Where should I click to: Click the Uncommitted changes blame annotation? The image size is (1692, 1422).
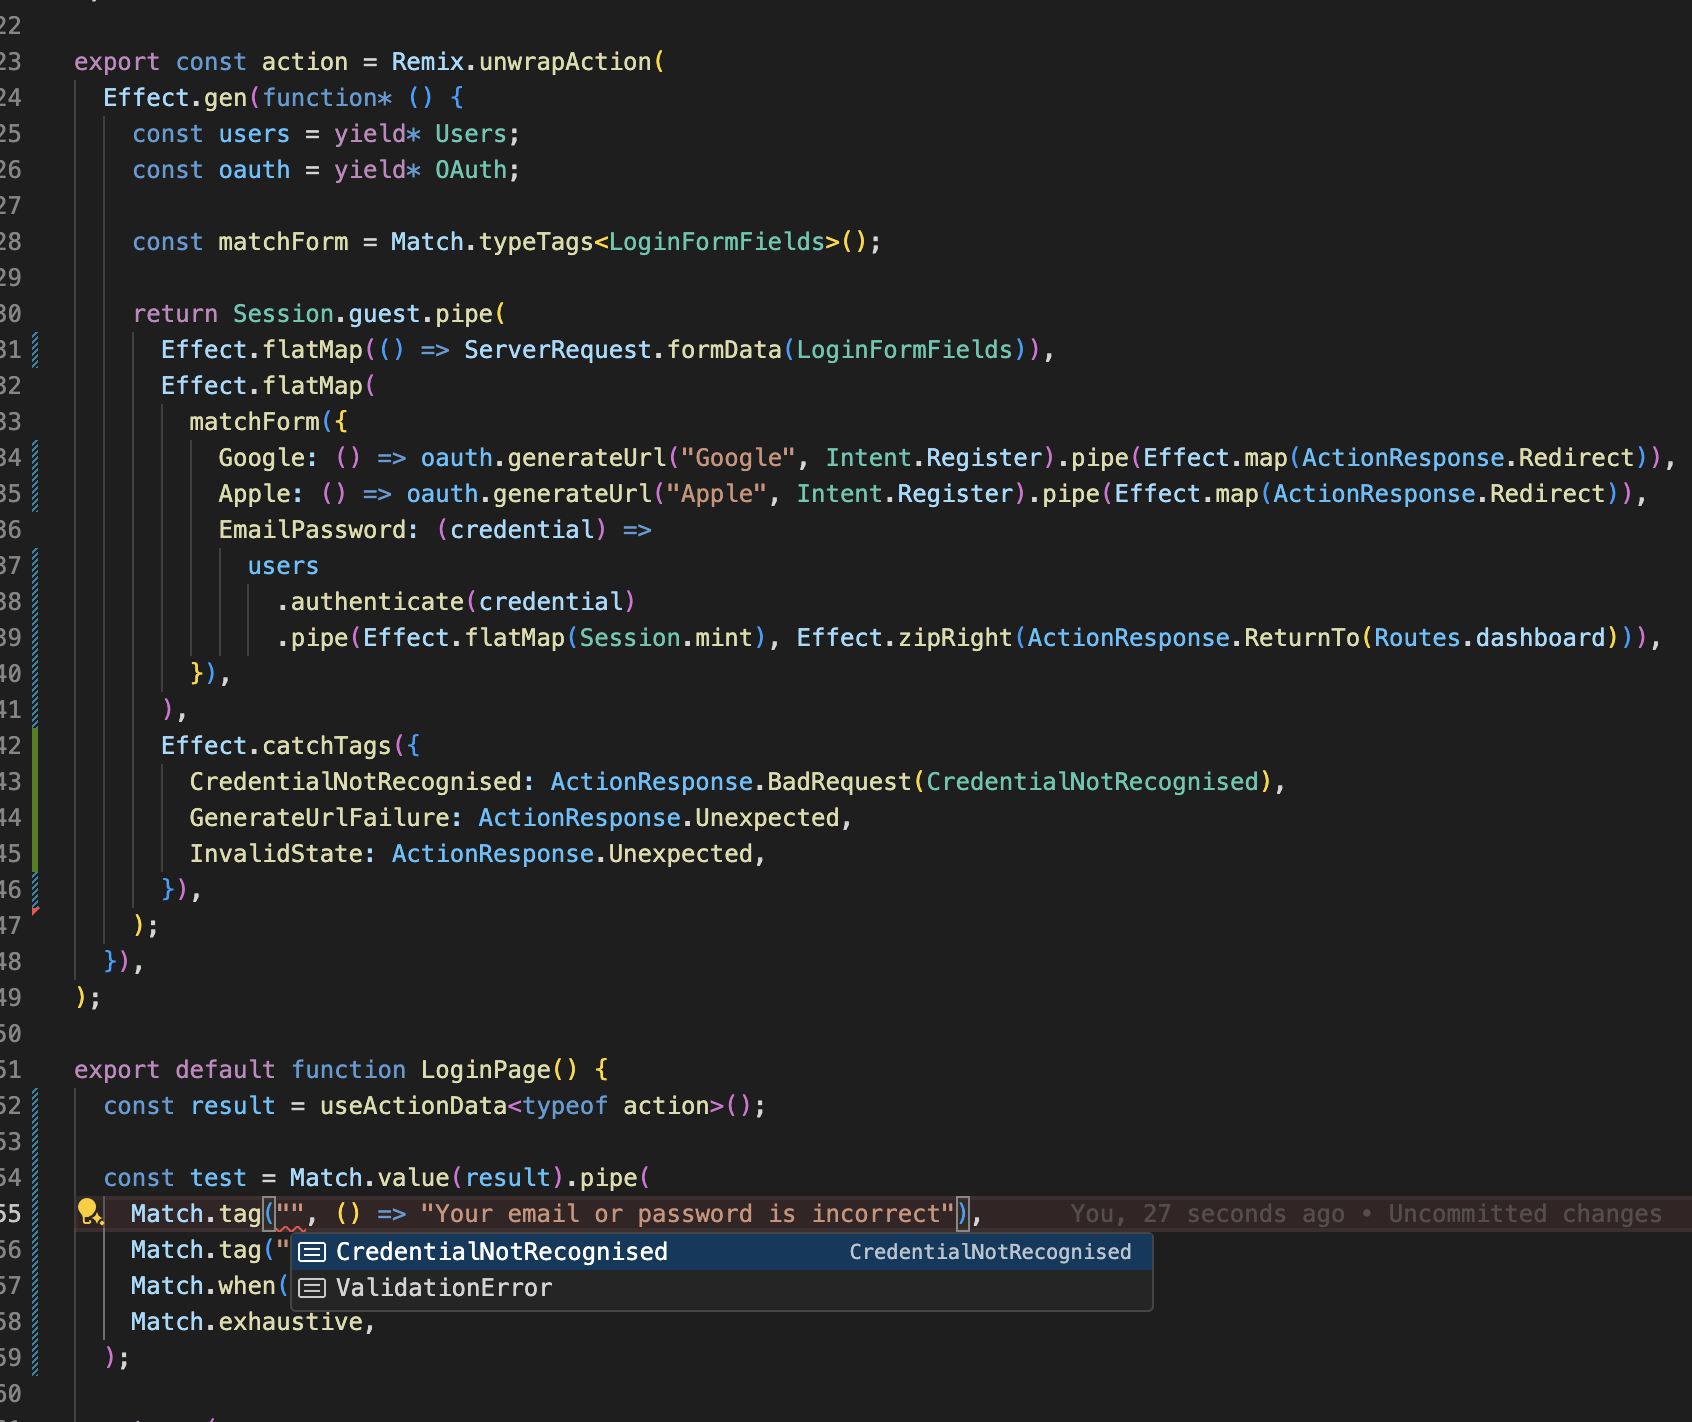[x=1524, y=1213]
